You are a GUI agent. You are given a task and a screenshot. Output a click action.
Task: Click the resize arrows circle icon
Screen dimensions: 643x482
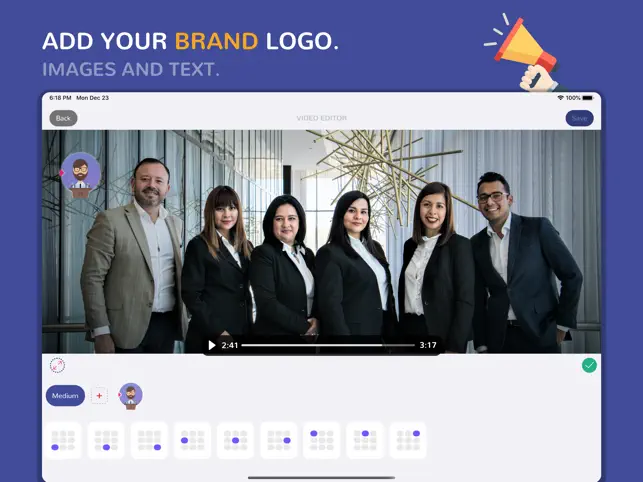[x=57, y=365]
